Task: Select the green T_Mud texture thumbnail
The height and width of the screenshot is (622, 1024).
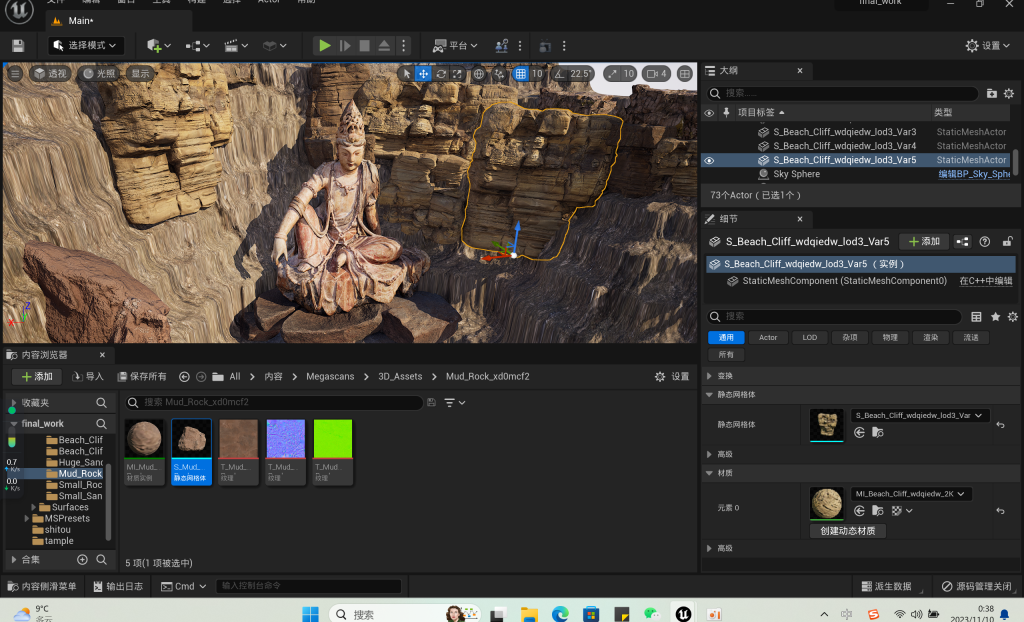Action: pyautogui.click(x=333, y=451)
